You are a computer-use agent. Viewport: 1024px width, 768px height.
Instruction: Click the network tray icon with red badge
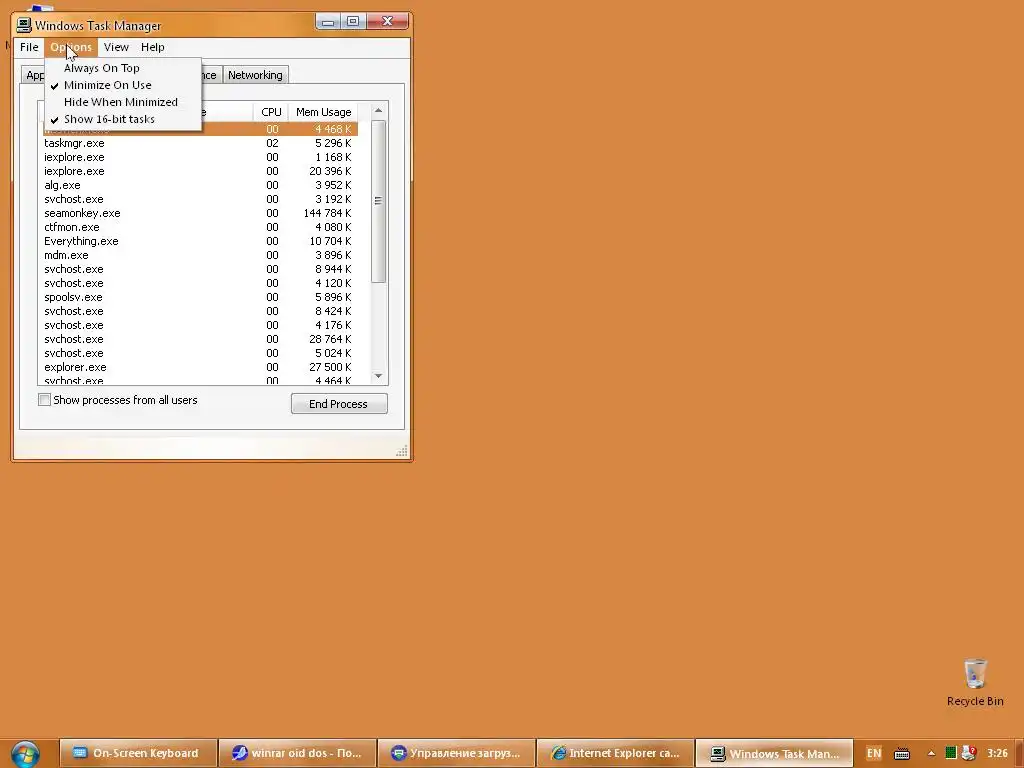pos(969,753)
